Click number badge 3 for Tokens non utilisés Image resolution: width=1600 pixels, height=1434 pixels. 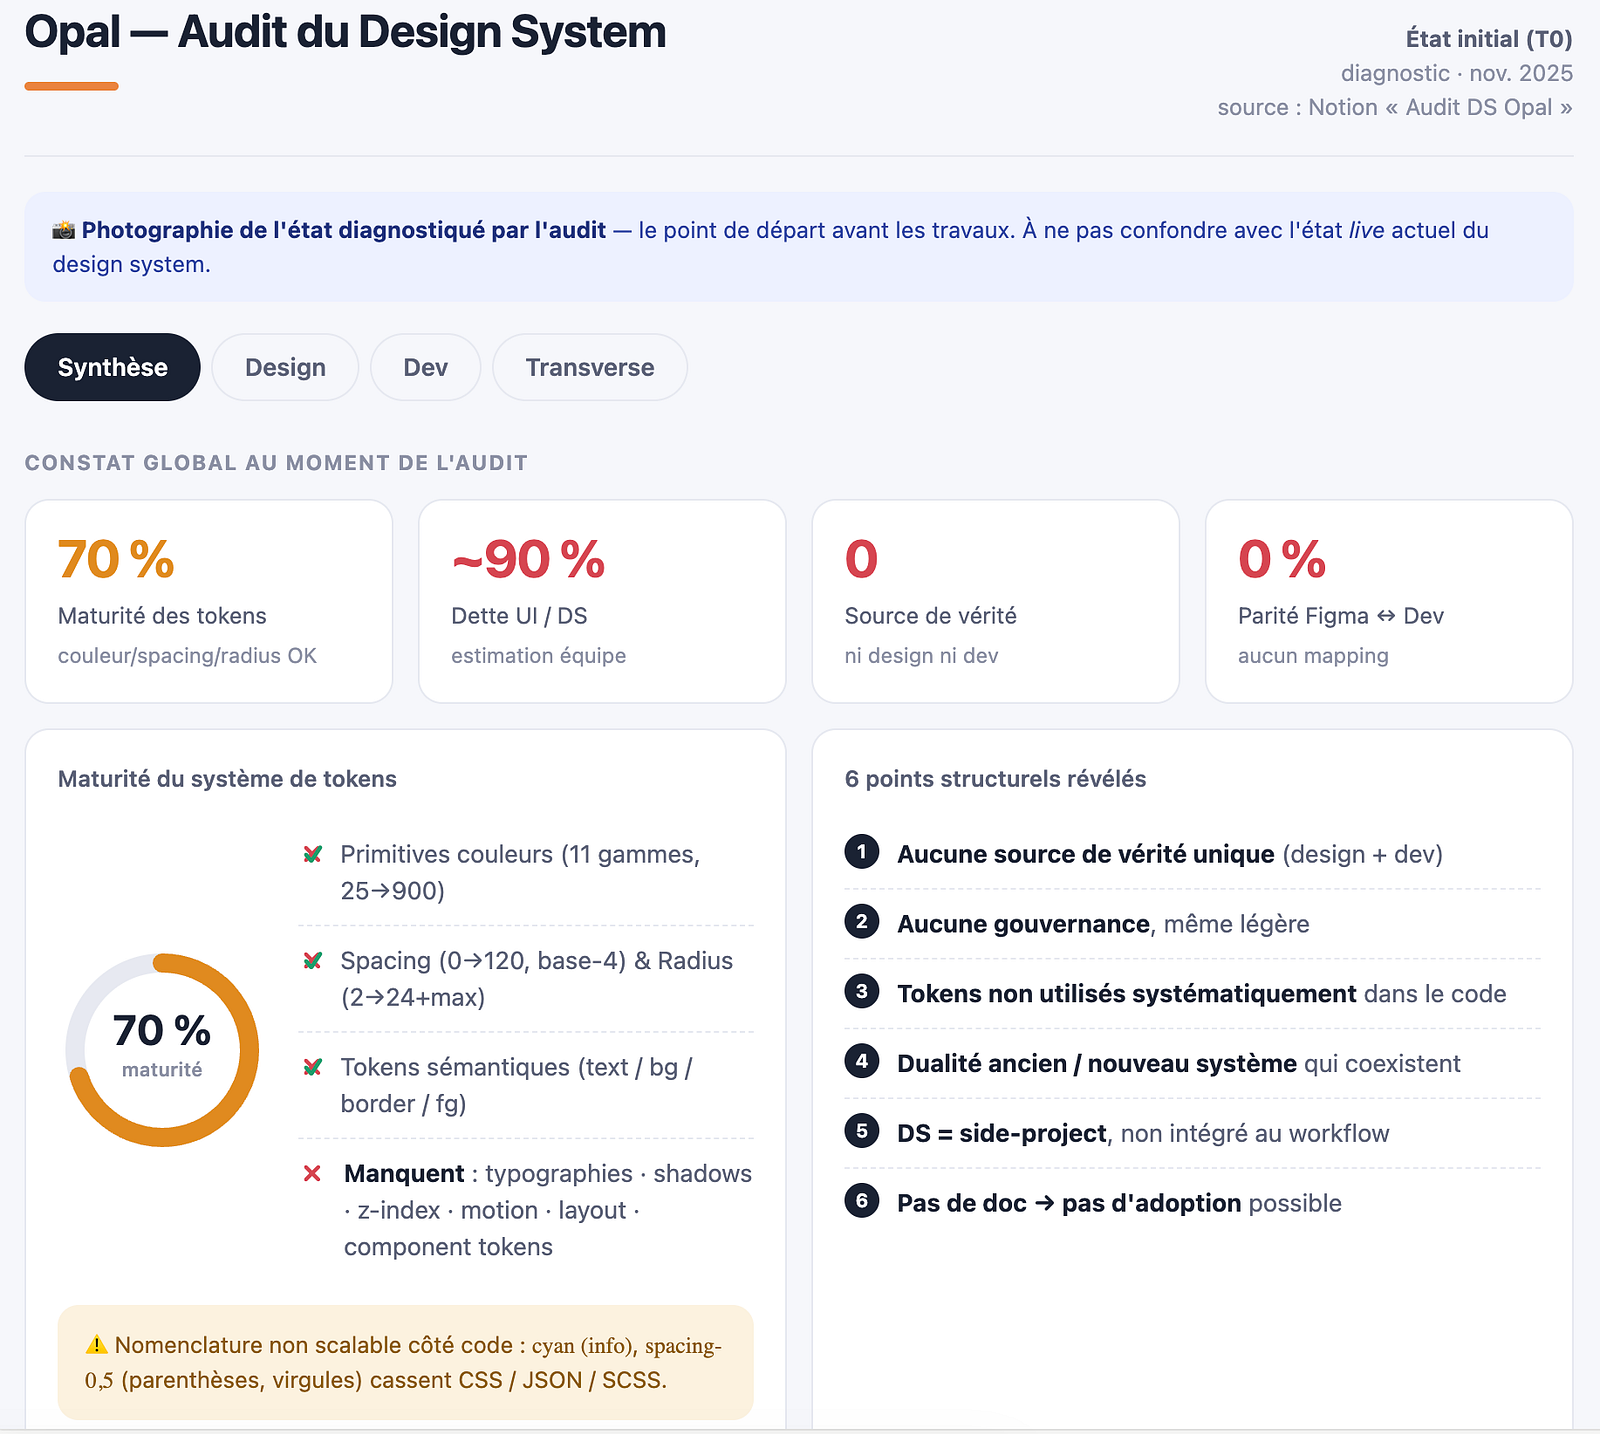tap(862, 992)
